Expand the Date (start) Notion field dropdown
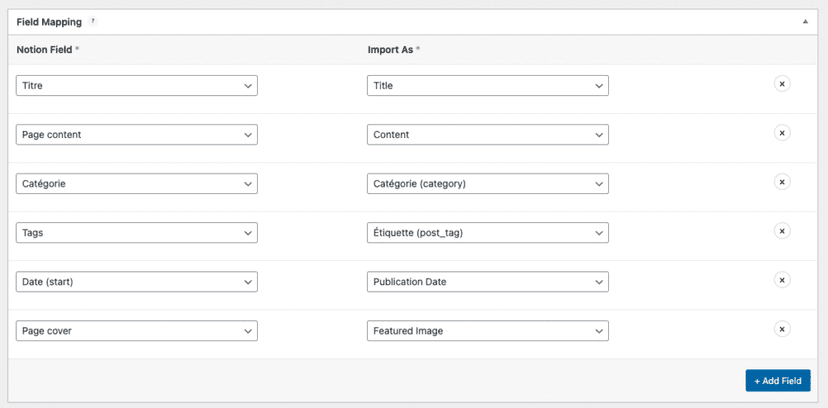Image resolution: width=828 pixels, height=408 pixels. point(137,282)
